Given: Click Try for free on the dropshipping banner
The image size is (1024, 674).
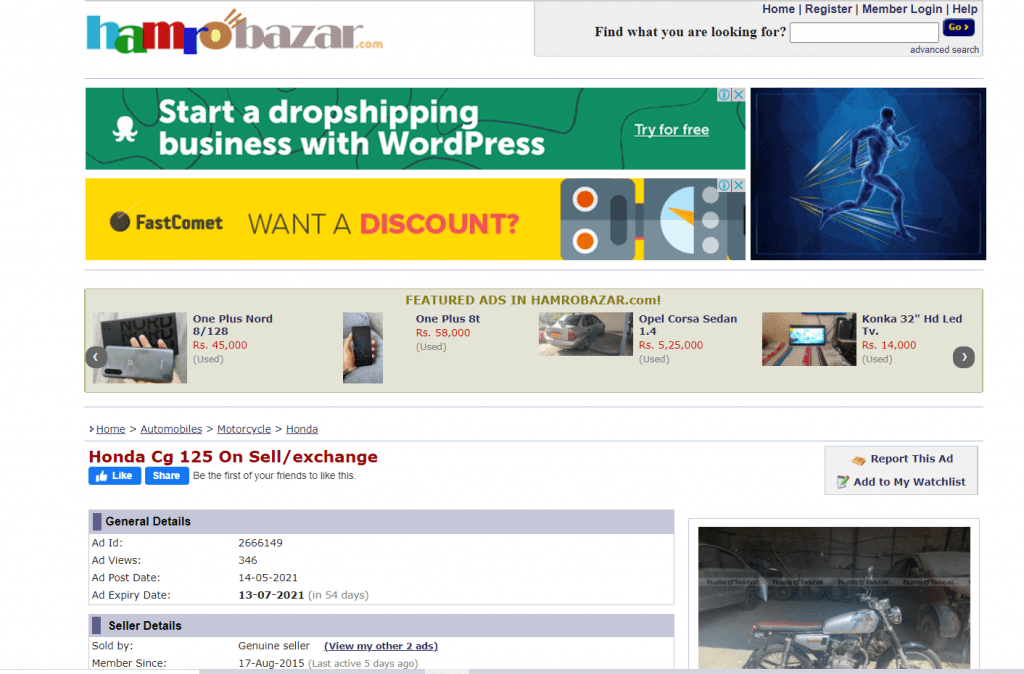Looking at the screenshot, I should [x=674, y=130].
